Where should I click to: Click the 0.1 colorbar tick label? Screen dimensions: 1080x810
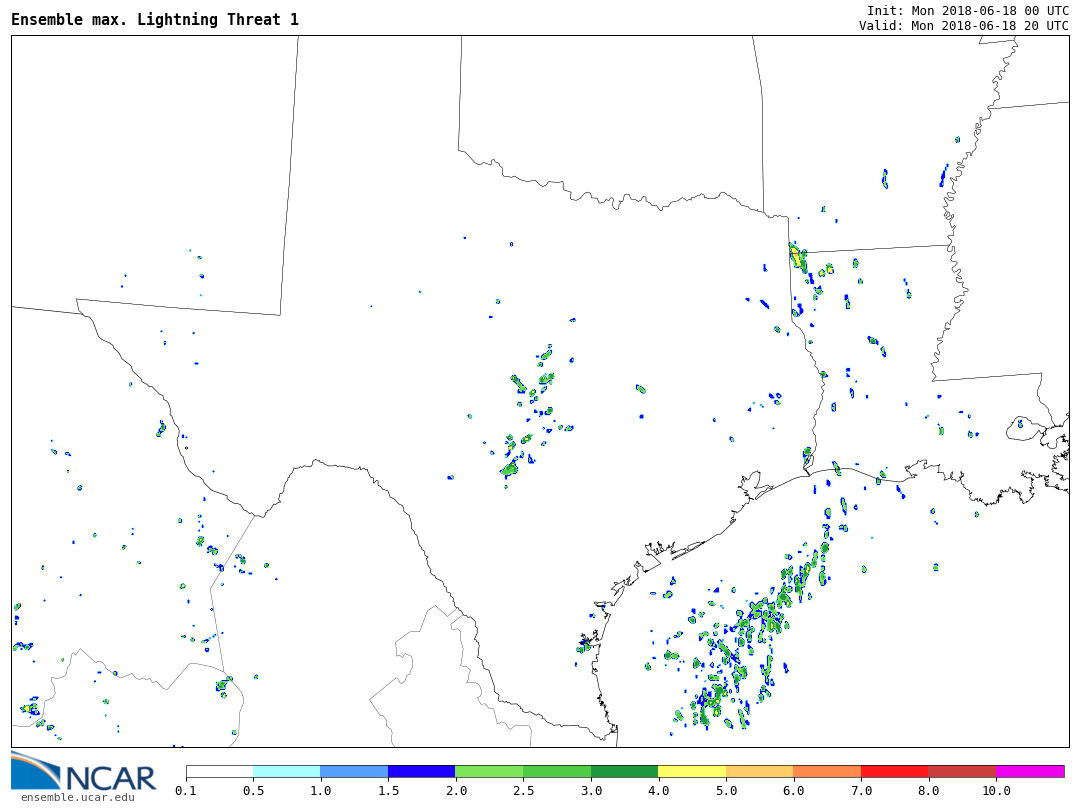[186, 791]
